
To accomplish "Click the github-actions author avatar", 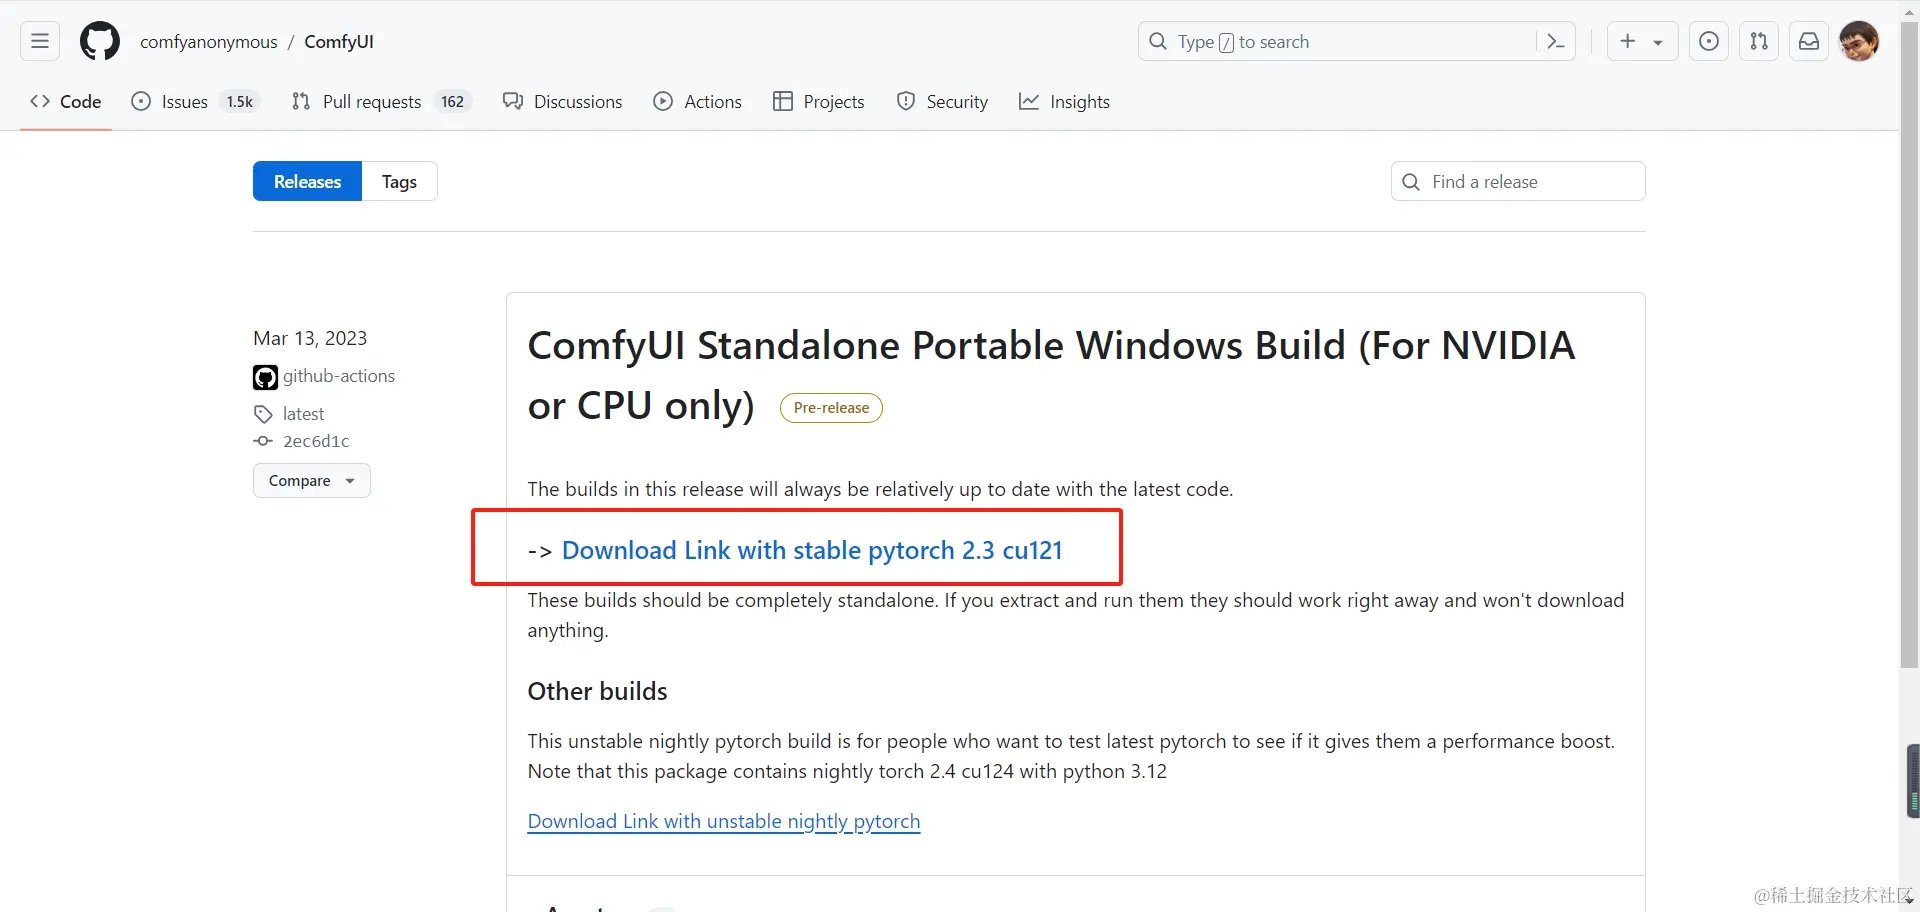I will (265, 377).
